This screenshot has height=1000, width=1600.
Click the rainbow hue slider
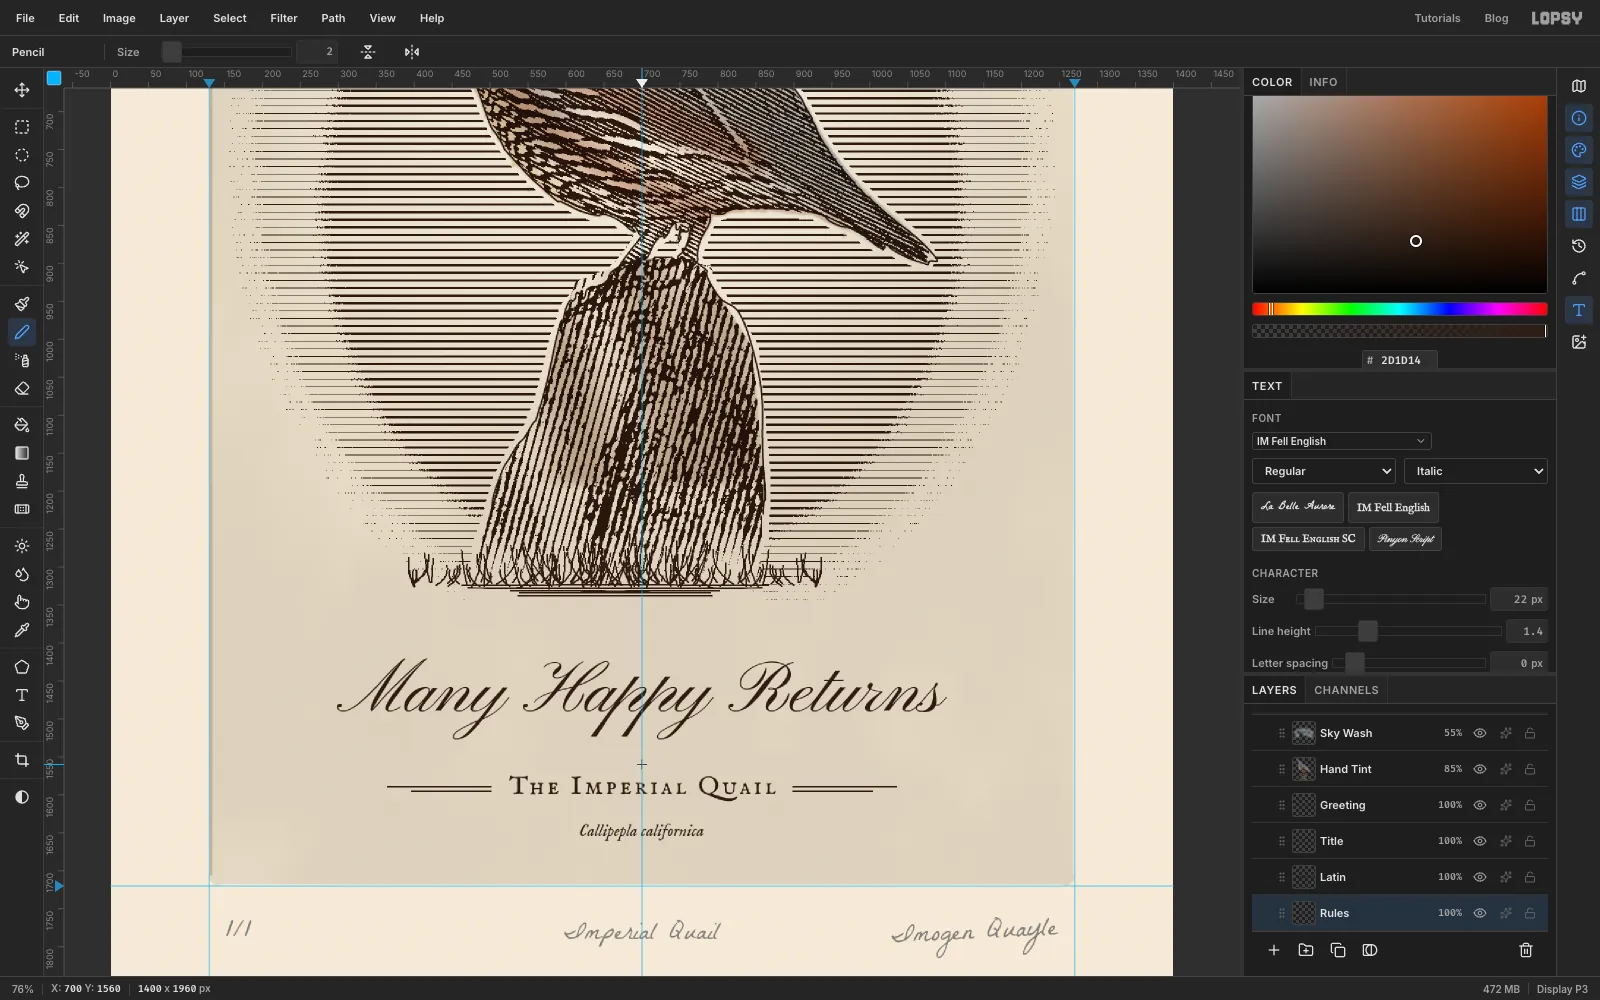[1399, 309]
